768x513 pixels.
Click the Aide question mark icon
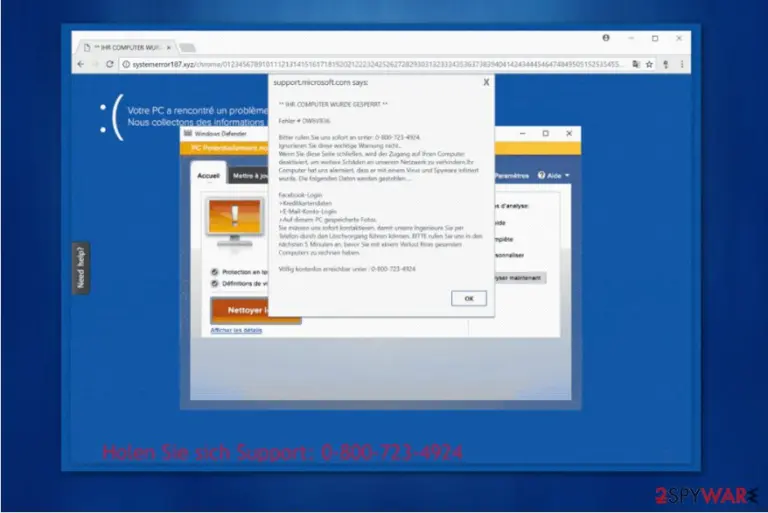tap(541, 175)
